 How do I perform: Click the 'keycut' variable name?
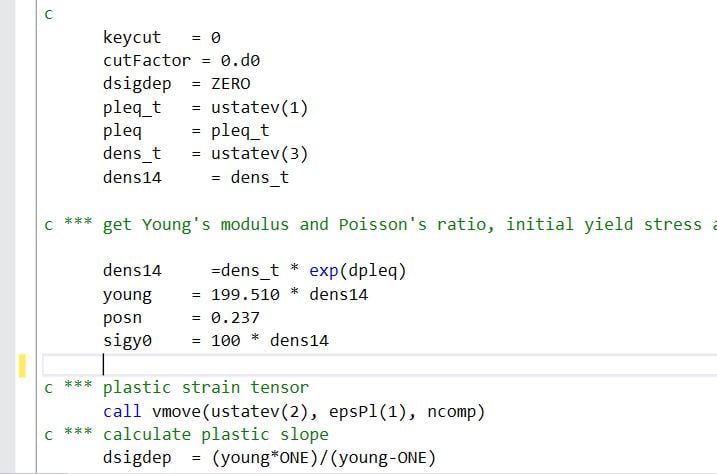point(132,37)
